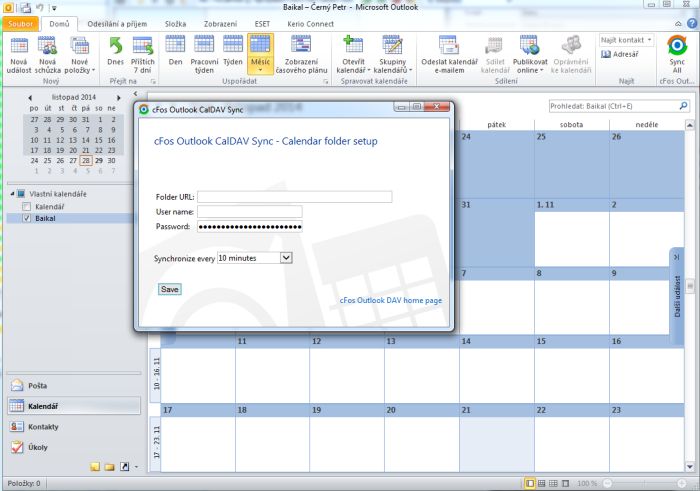Click the Najít kontakt search box
The width and height of the screenshot is (700, 491).
pyautogui.click(x=626, y=40)
